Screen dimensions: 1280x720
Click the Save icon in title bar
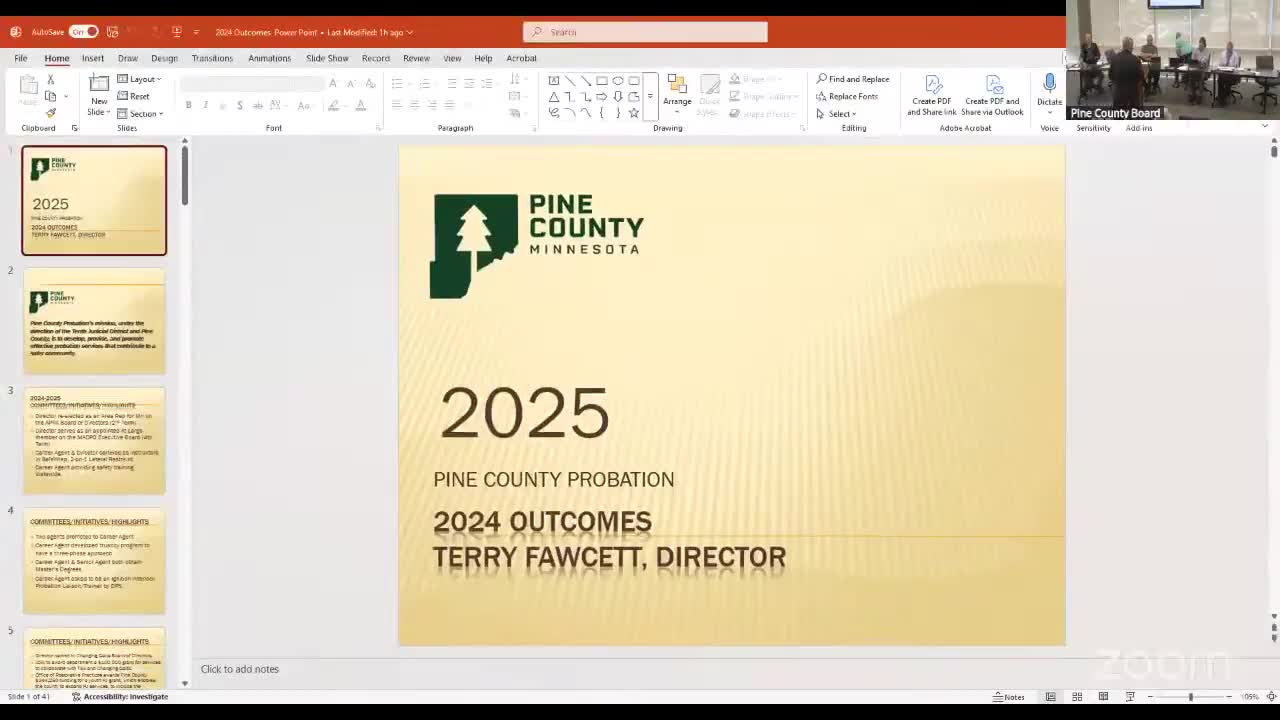point(112,32)
